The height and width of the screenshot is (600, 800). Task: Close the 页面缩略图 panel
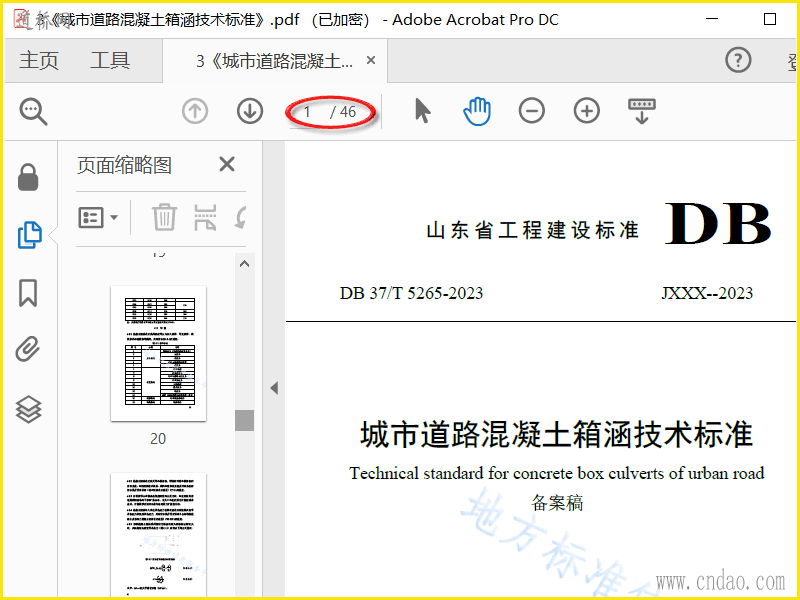[x=227, y=164]
